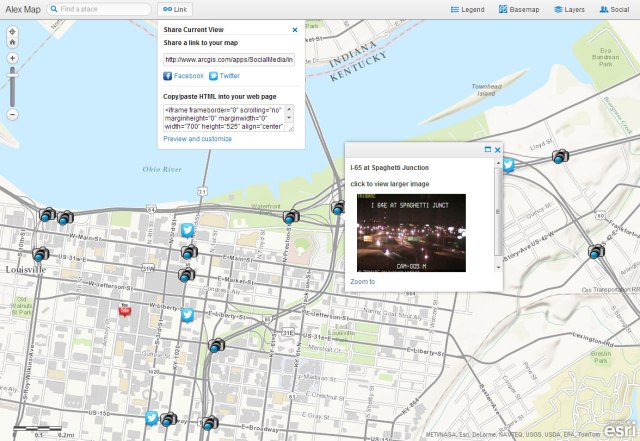Click the Home extent button
The width and height of the screenshot is (640, 441).
(x=12, y=42)
